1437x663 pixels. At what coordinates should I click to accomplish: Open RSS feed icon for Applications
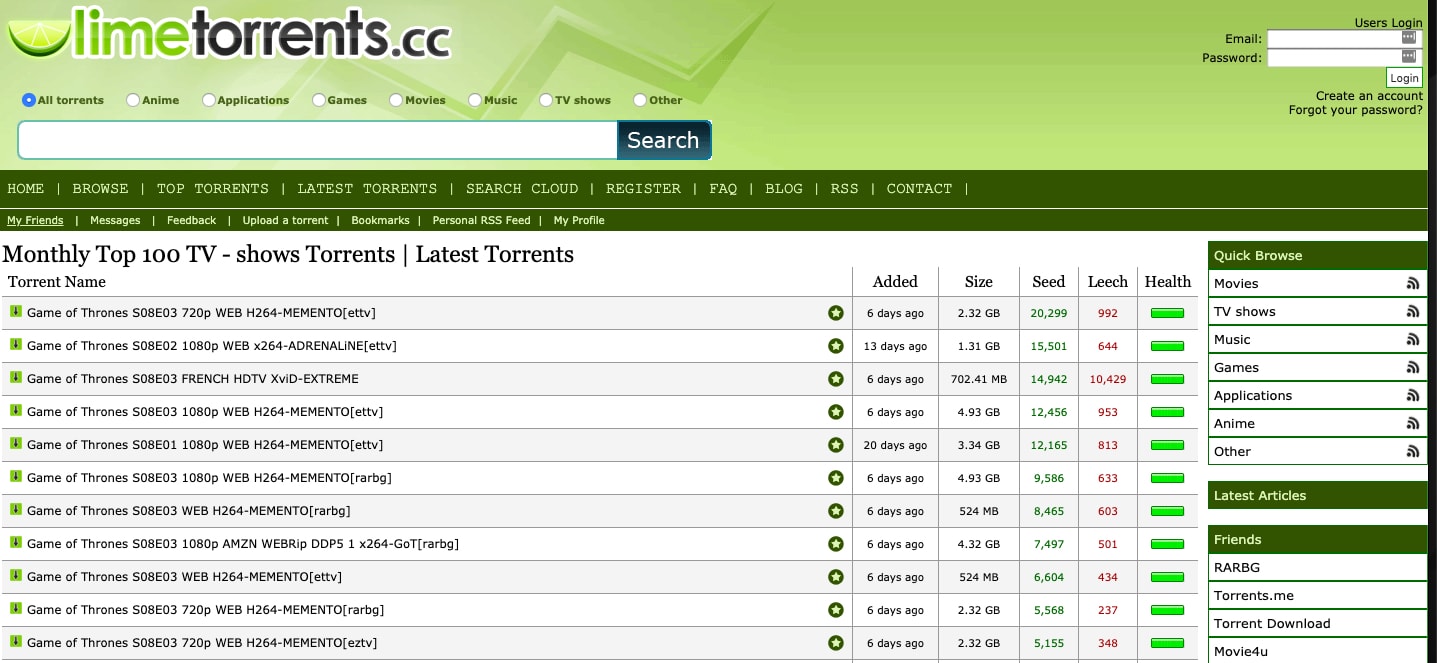pyautogui.click(x=1412, y=396)
